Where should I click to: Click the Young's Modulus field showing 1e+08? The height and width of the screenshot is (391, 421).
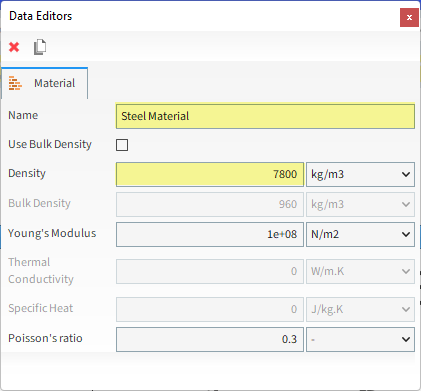tap(210, 234)
